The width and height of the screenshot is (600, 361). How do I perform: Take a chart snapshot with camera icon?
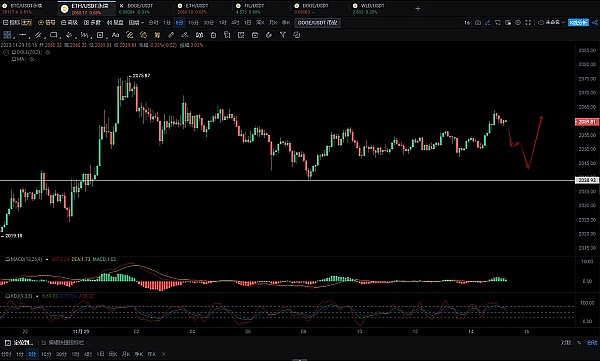(x=478, y=23)
